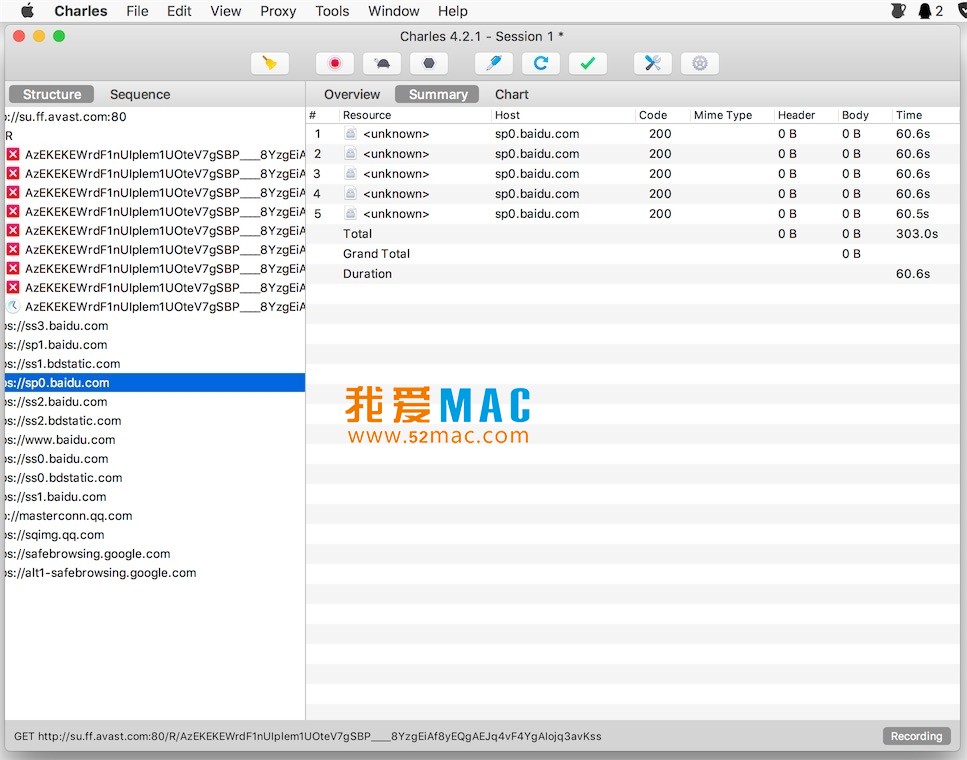The height and width of the screenshot is (760, 967).
Task: Sort by the Time column header
Action: (x=909, y=115)
